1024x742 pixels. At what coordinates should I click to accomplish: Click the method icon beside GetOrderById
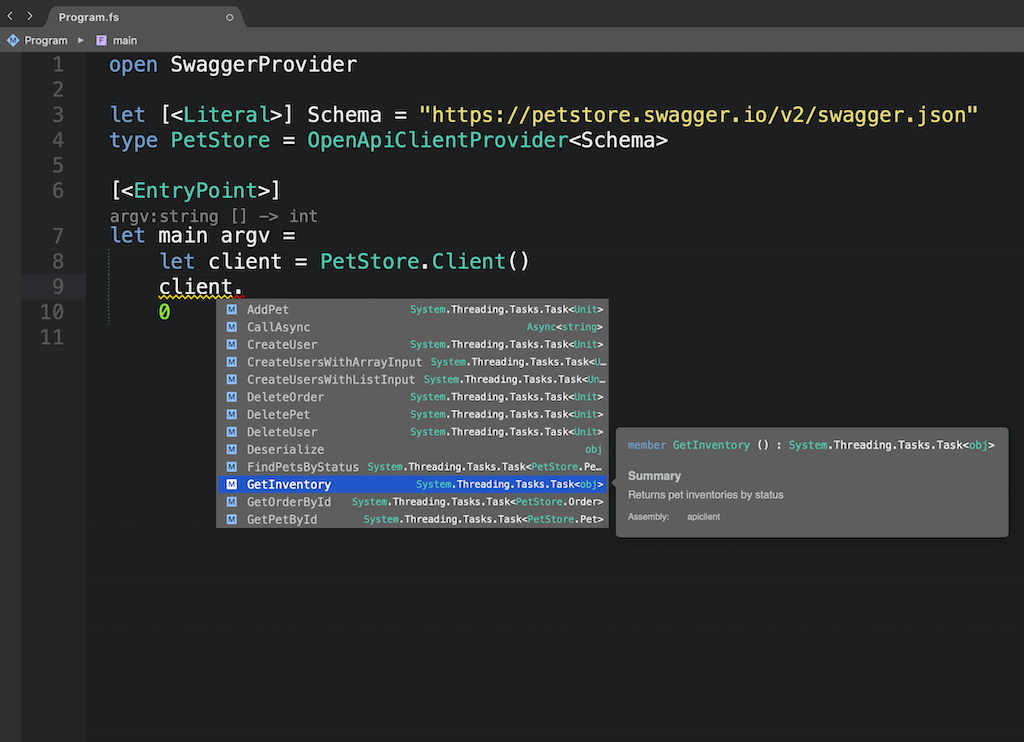pyautogui.click(x=232, y=502)
